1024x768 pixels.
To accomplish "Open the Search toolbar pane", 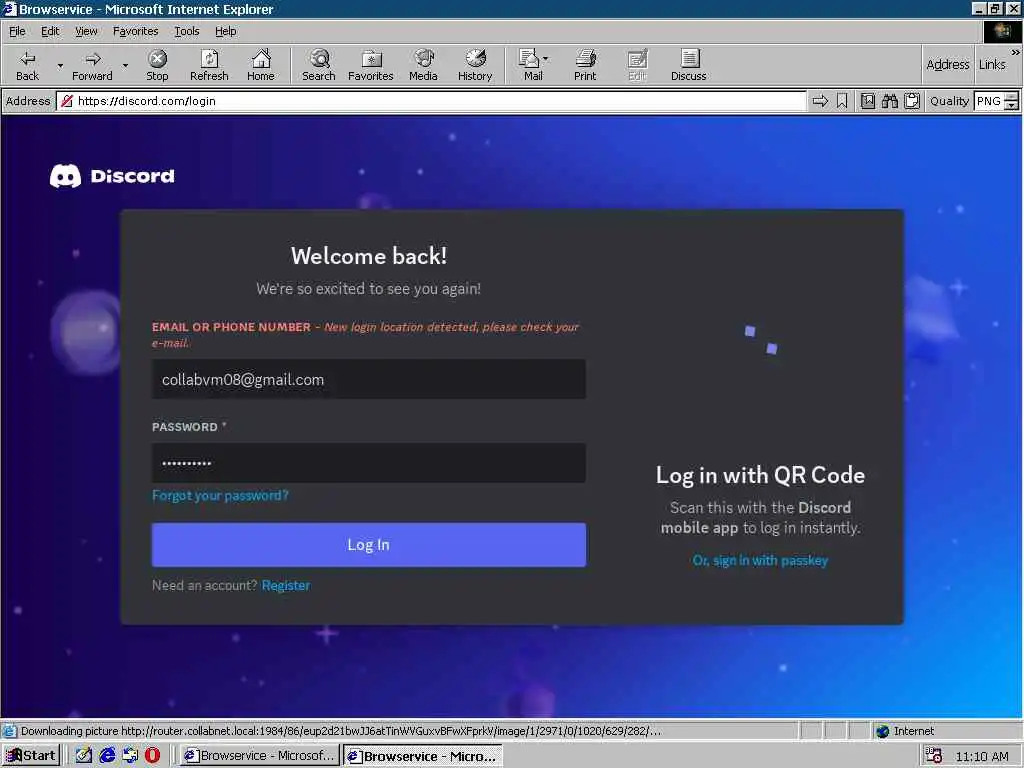I will click(319, 65).
